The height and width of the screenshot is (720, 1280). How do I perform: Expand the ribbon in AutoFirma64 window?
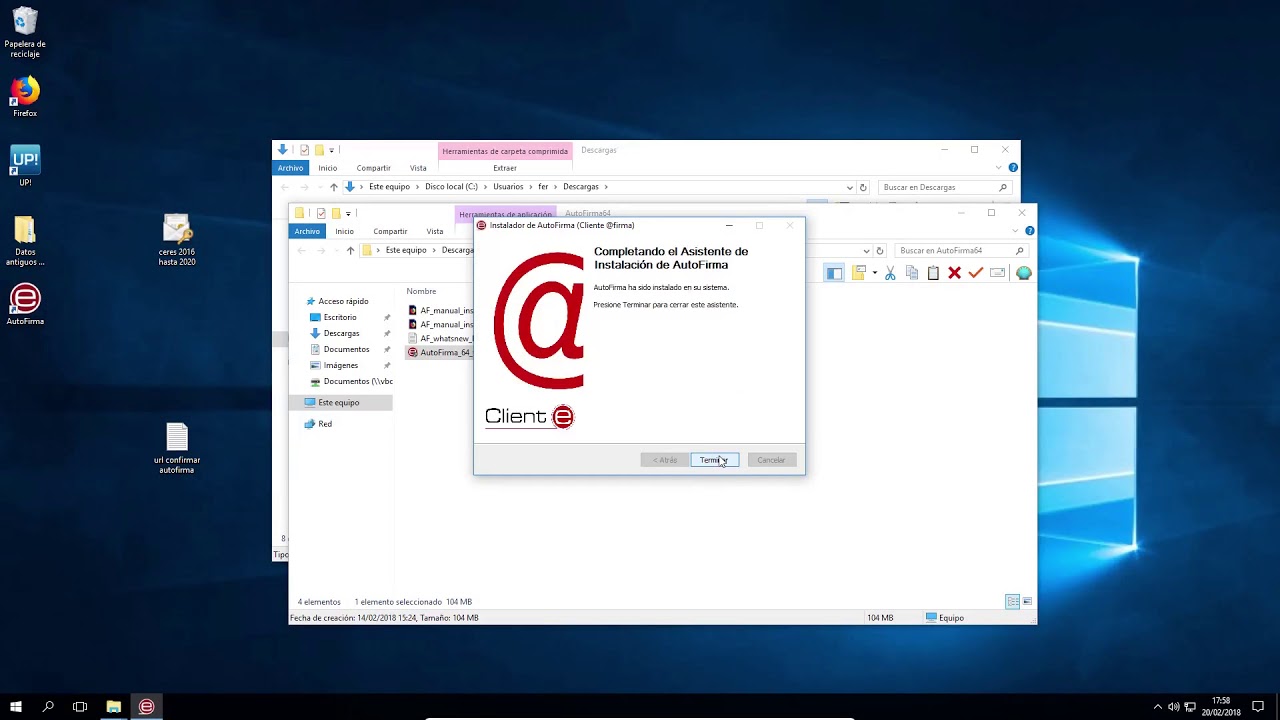(1015, 231)
